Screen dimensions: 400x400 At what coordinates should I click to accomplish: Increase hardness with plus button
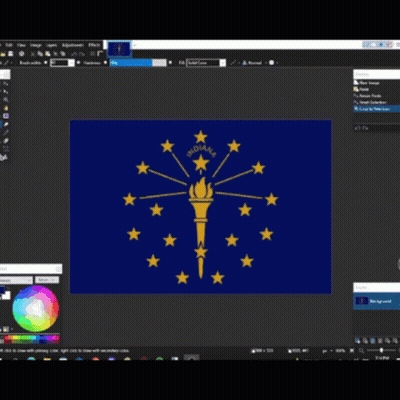(x=170, y=62)
